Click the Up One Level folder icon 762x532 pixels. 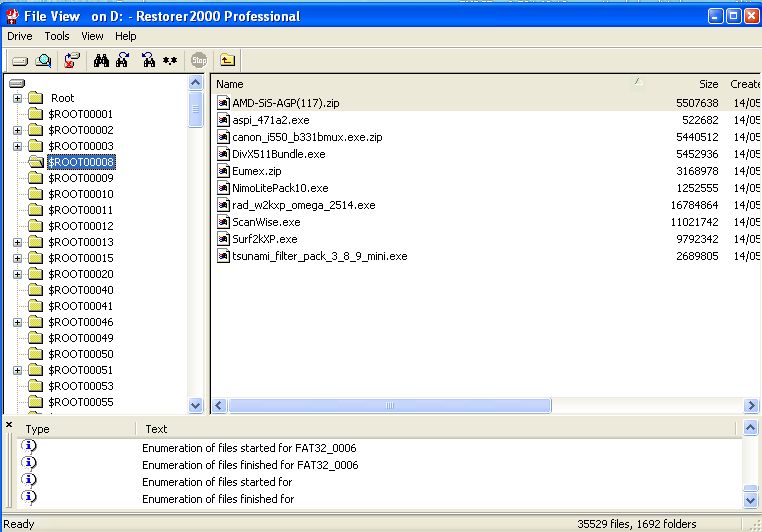pos(227,60)
